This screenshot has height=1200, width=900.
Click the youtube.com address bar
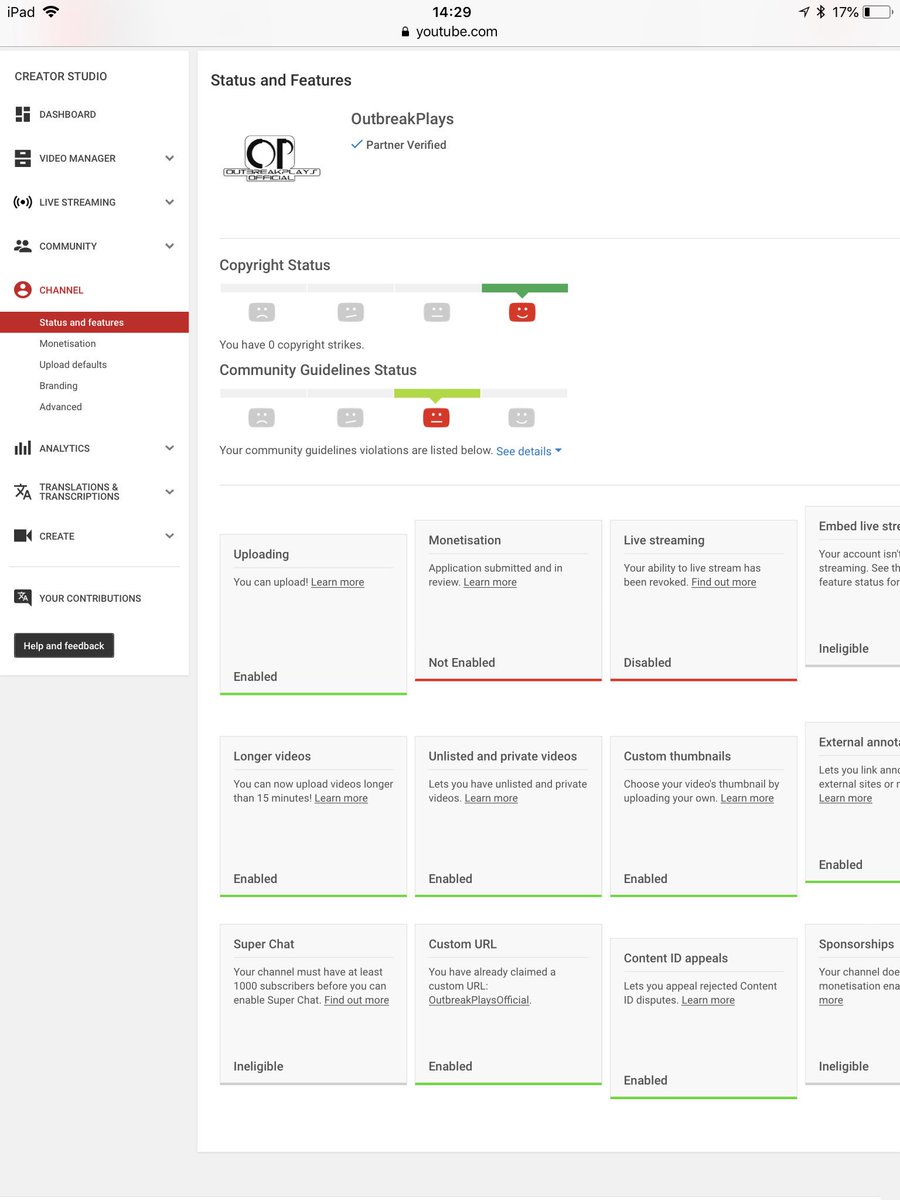coord(449,31)
